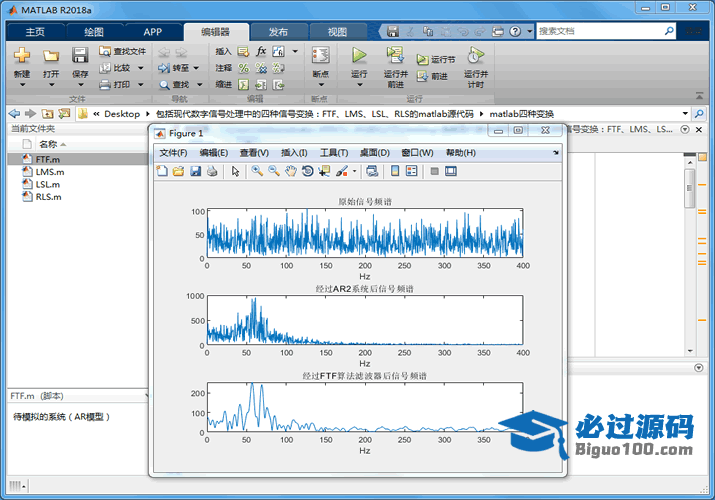Click the decrease indent icon
The height and width of the screenshot is (500, 715).
pyautogui.click(x=278, y=84)
